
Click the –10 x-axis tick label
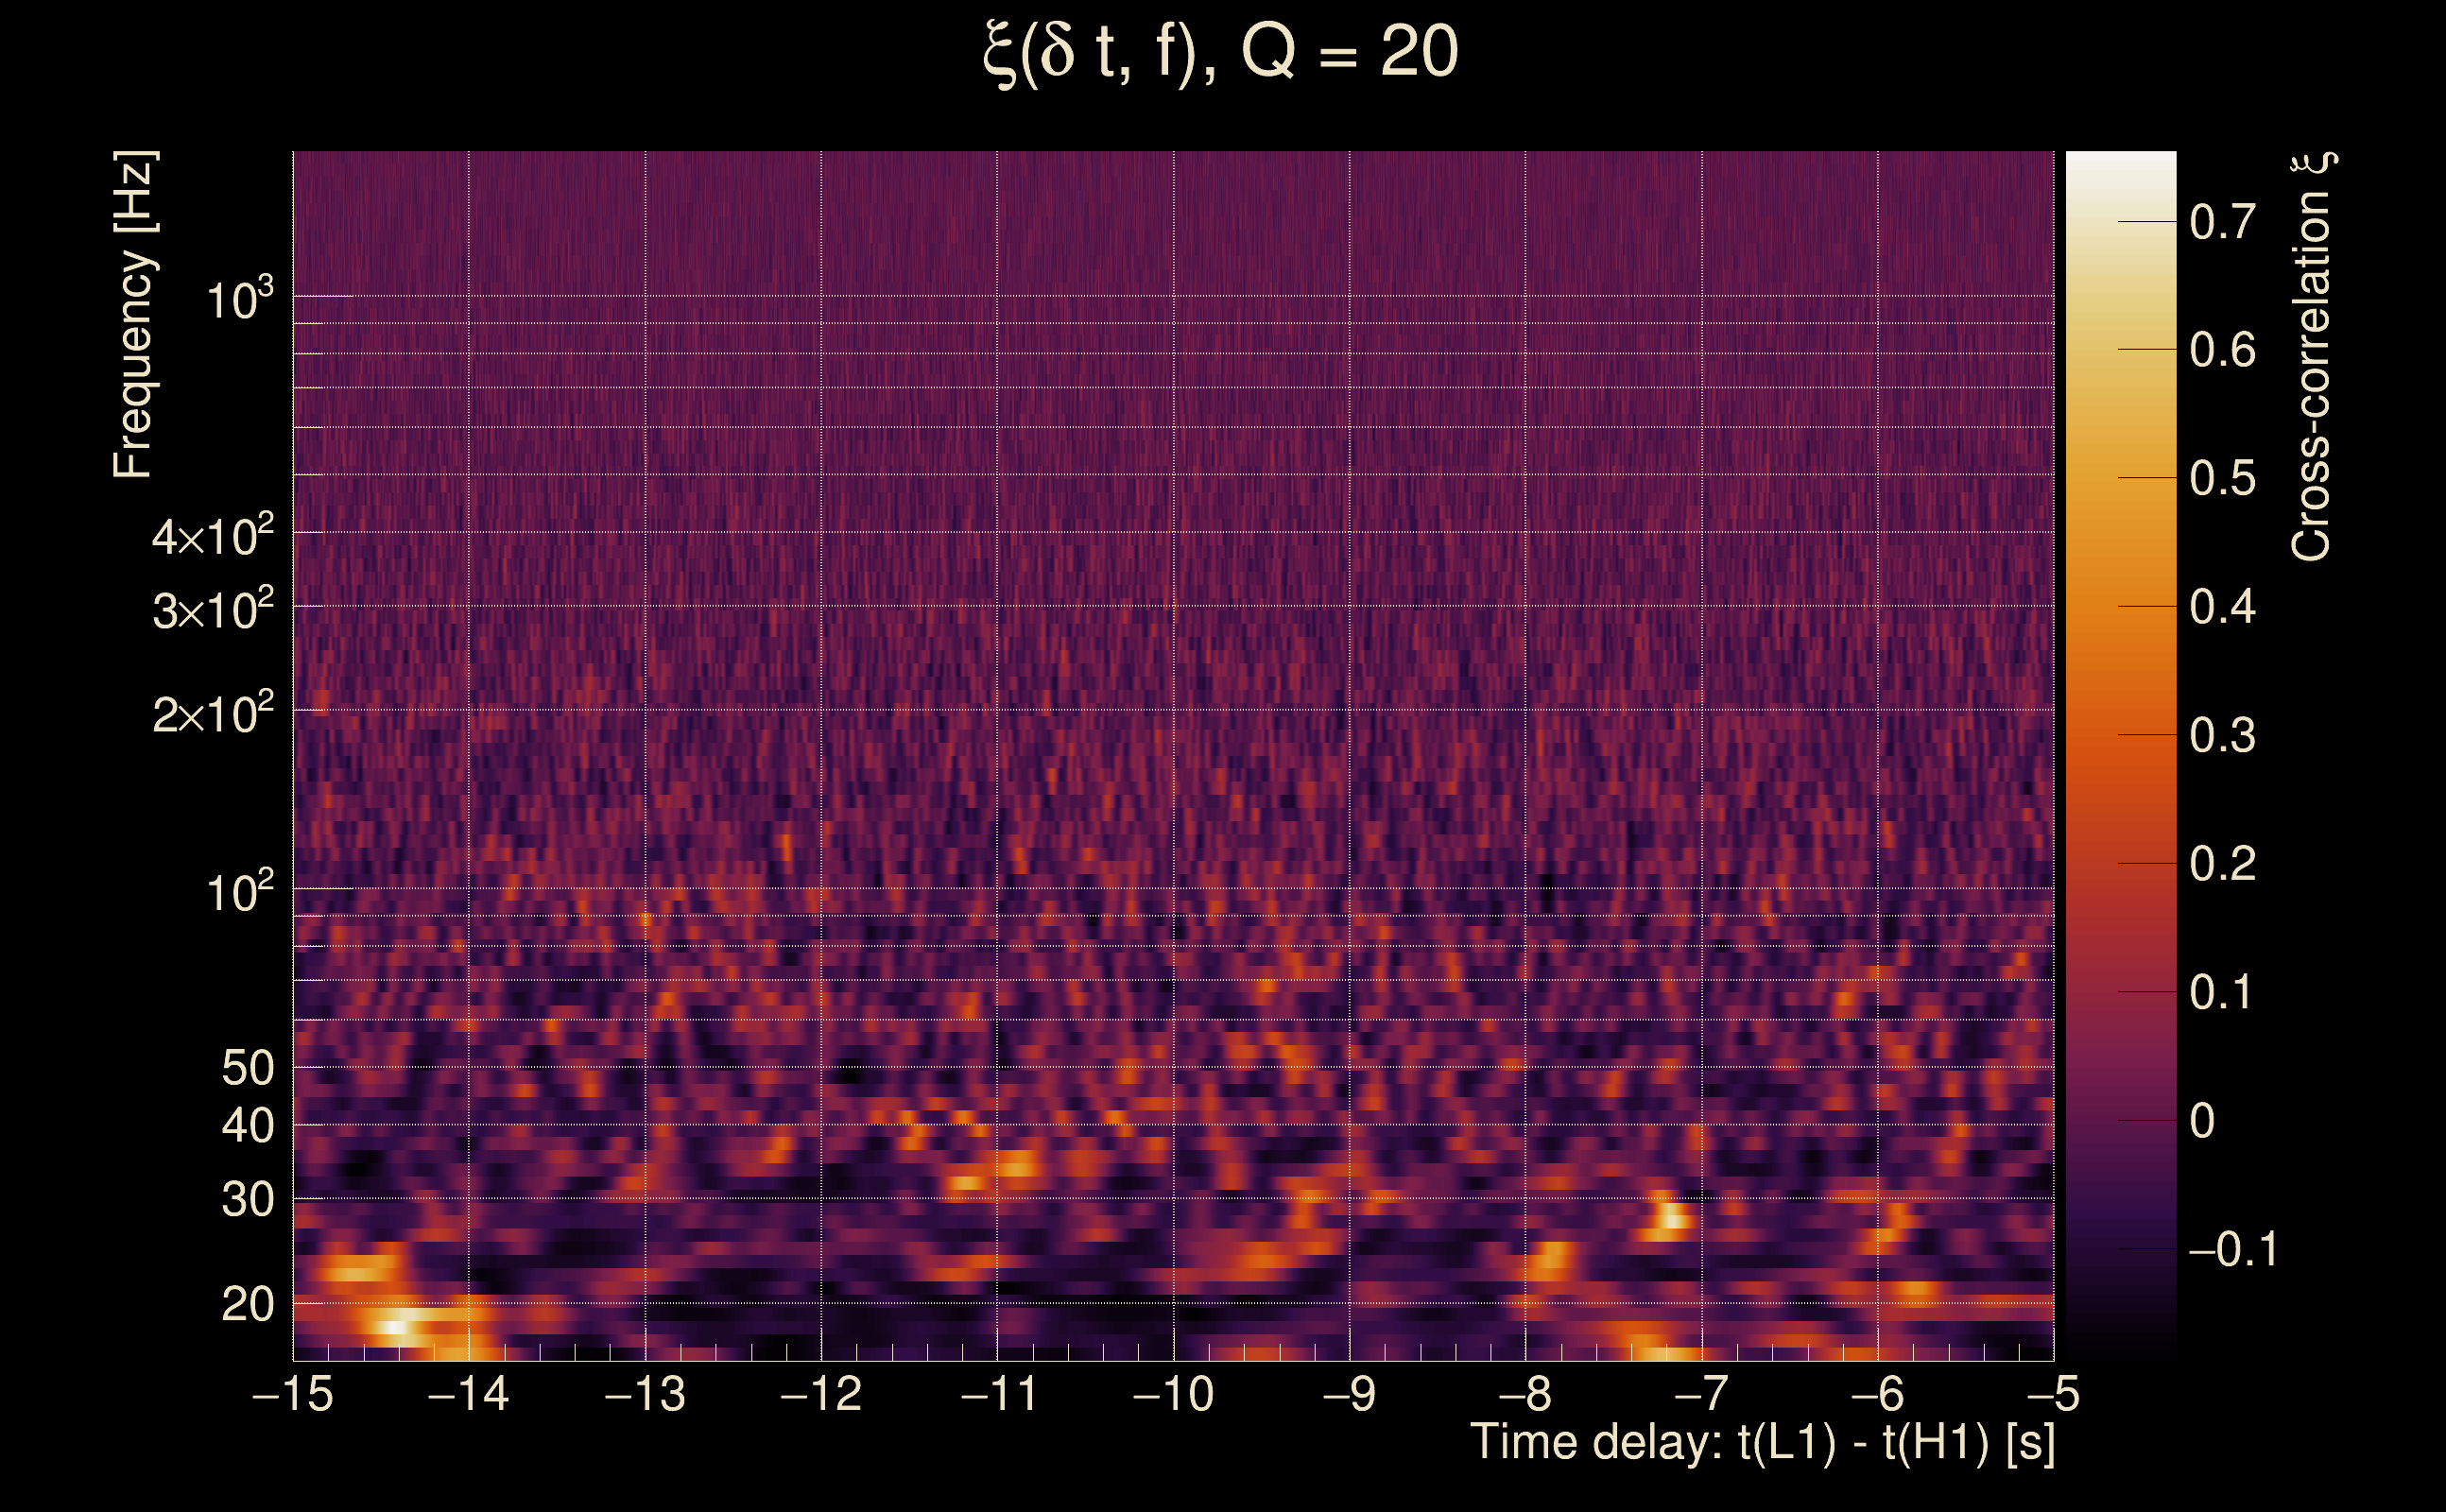pos(1173,1394)
